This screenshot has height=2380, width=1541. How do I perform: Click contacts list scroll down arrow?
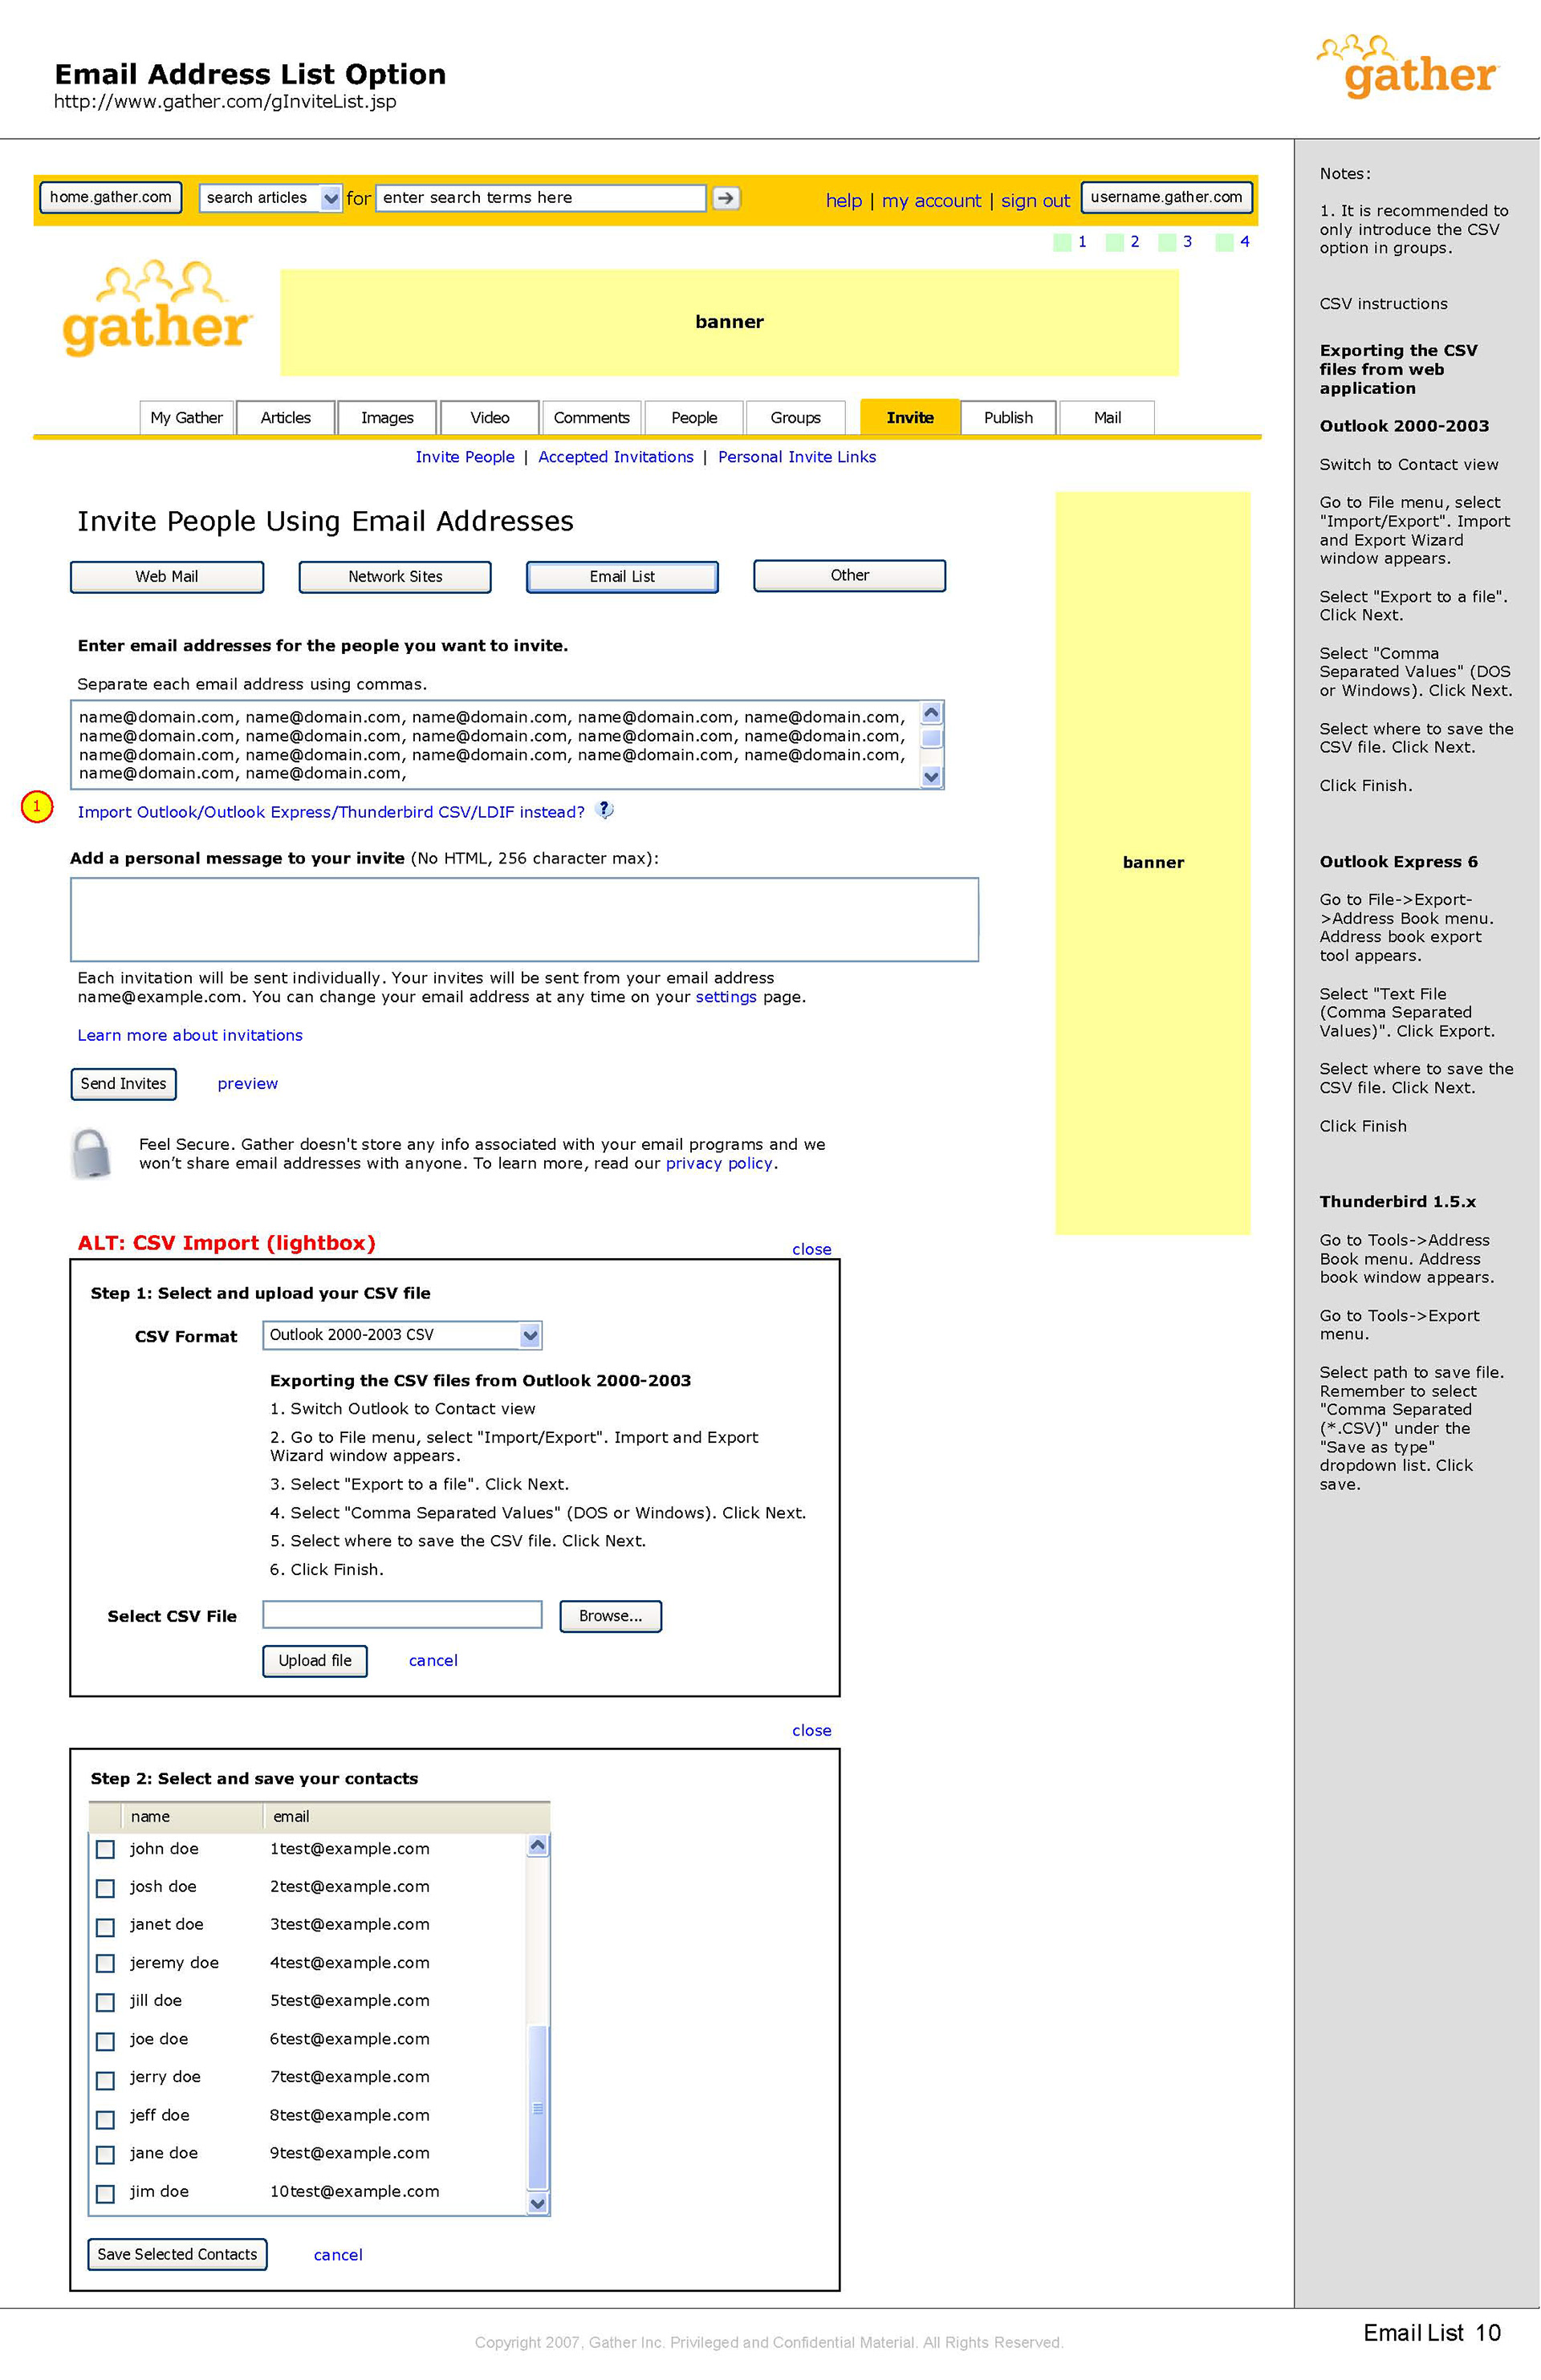537,2203
